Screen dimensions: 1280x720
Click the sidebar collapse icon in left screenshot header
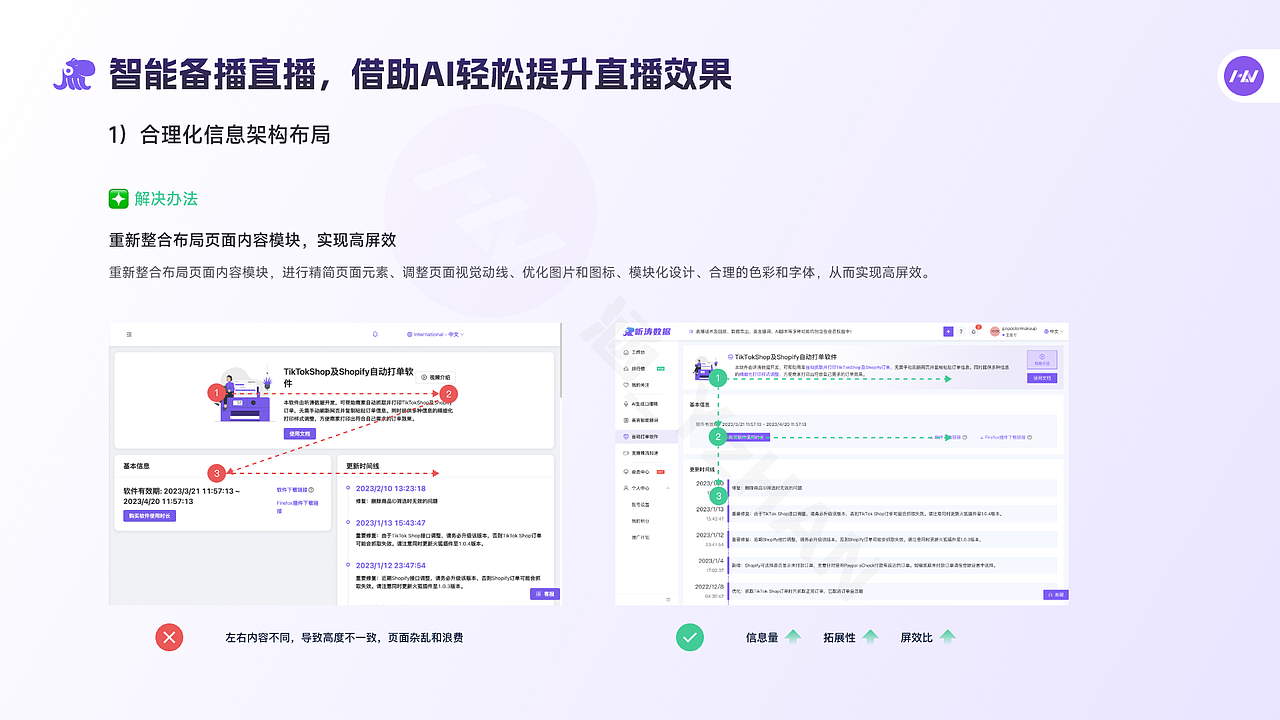(x=129, y=334)
